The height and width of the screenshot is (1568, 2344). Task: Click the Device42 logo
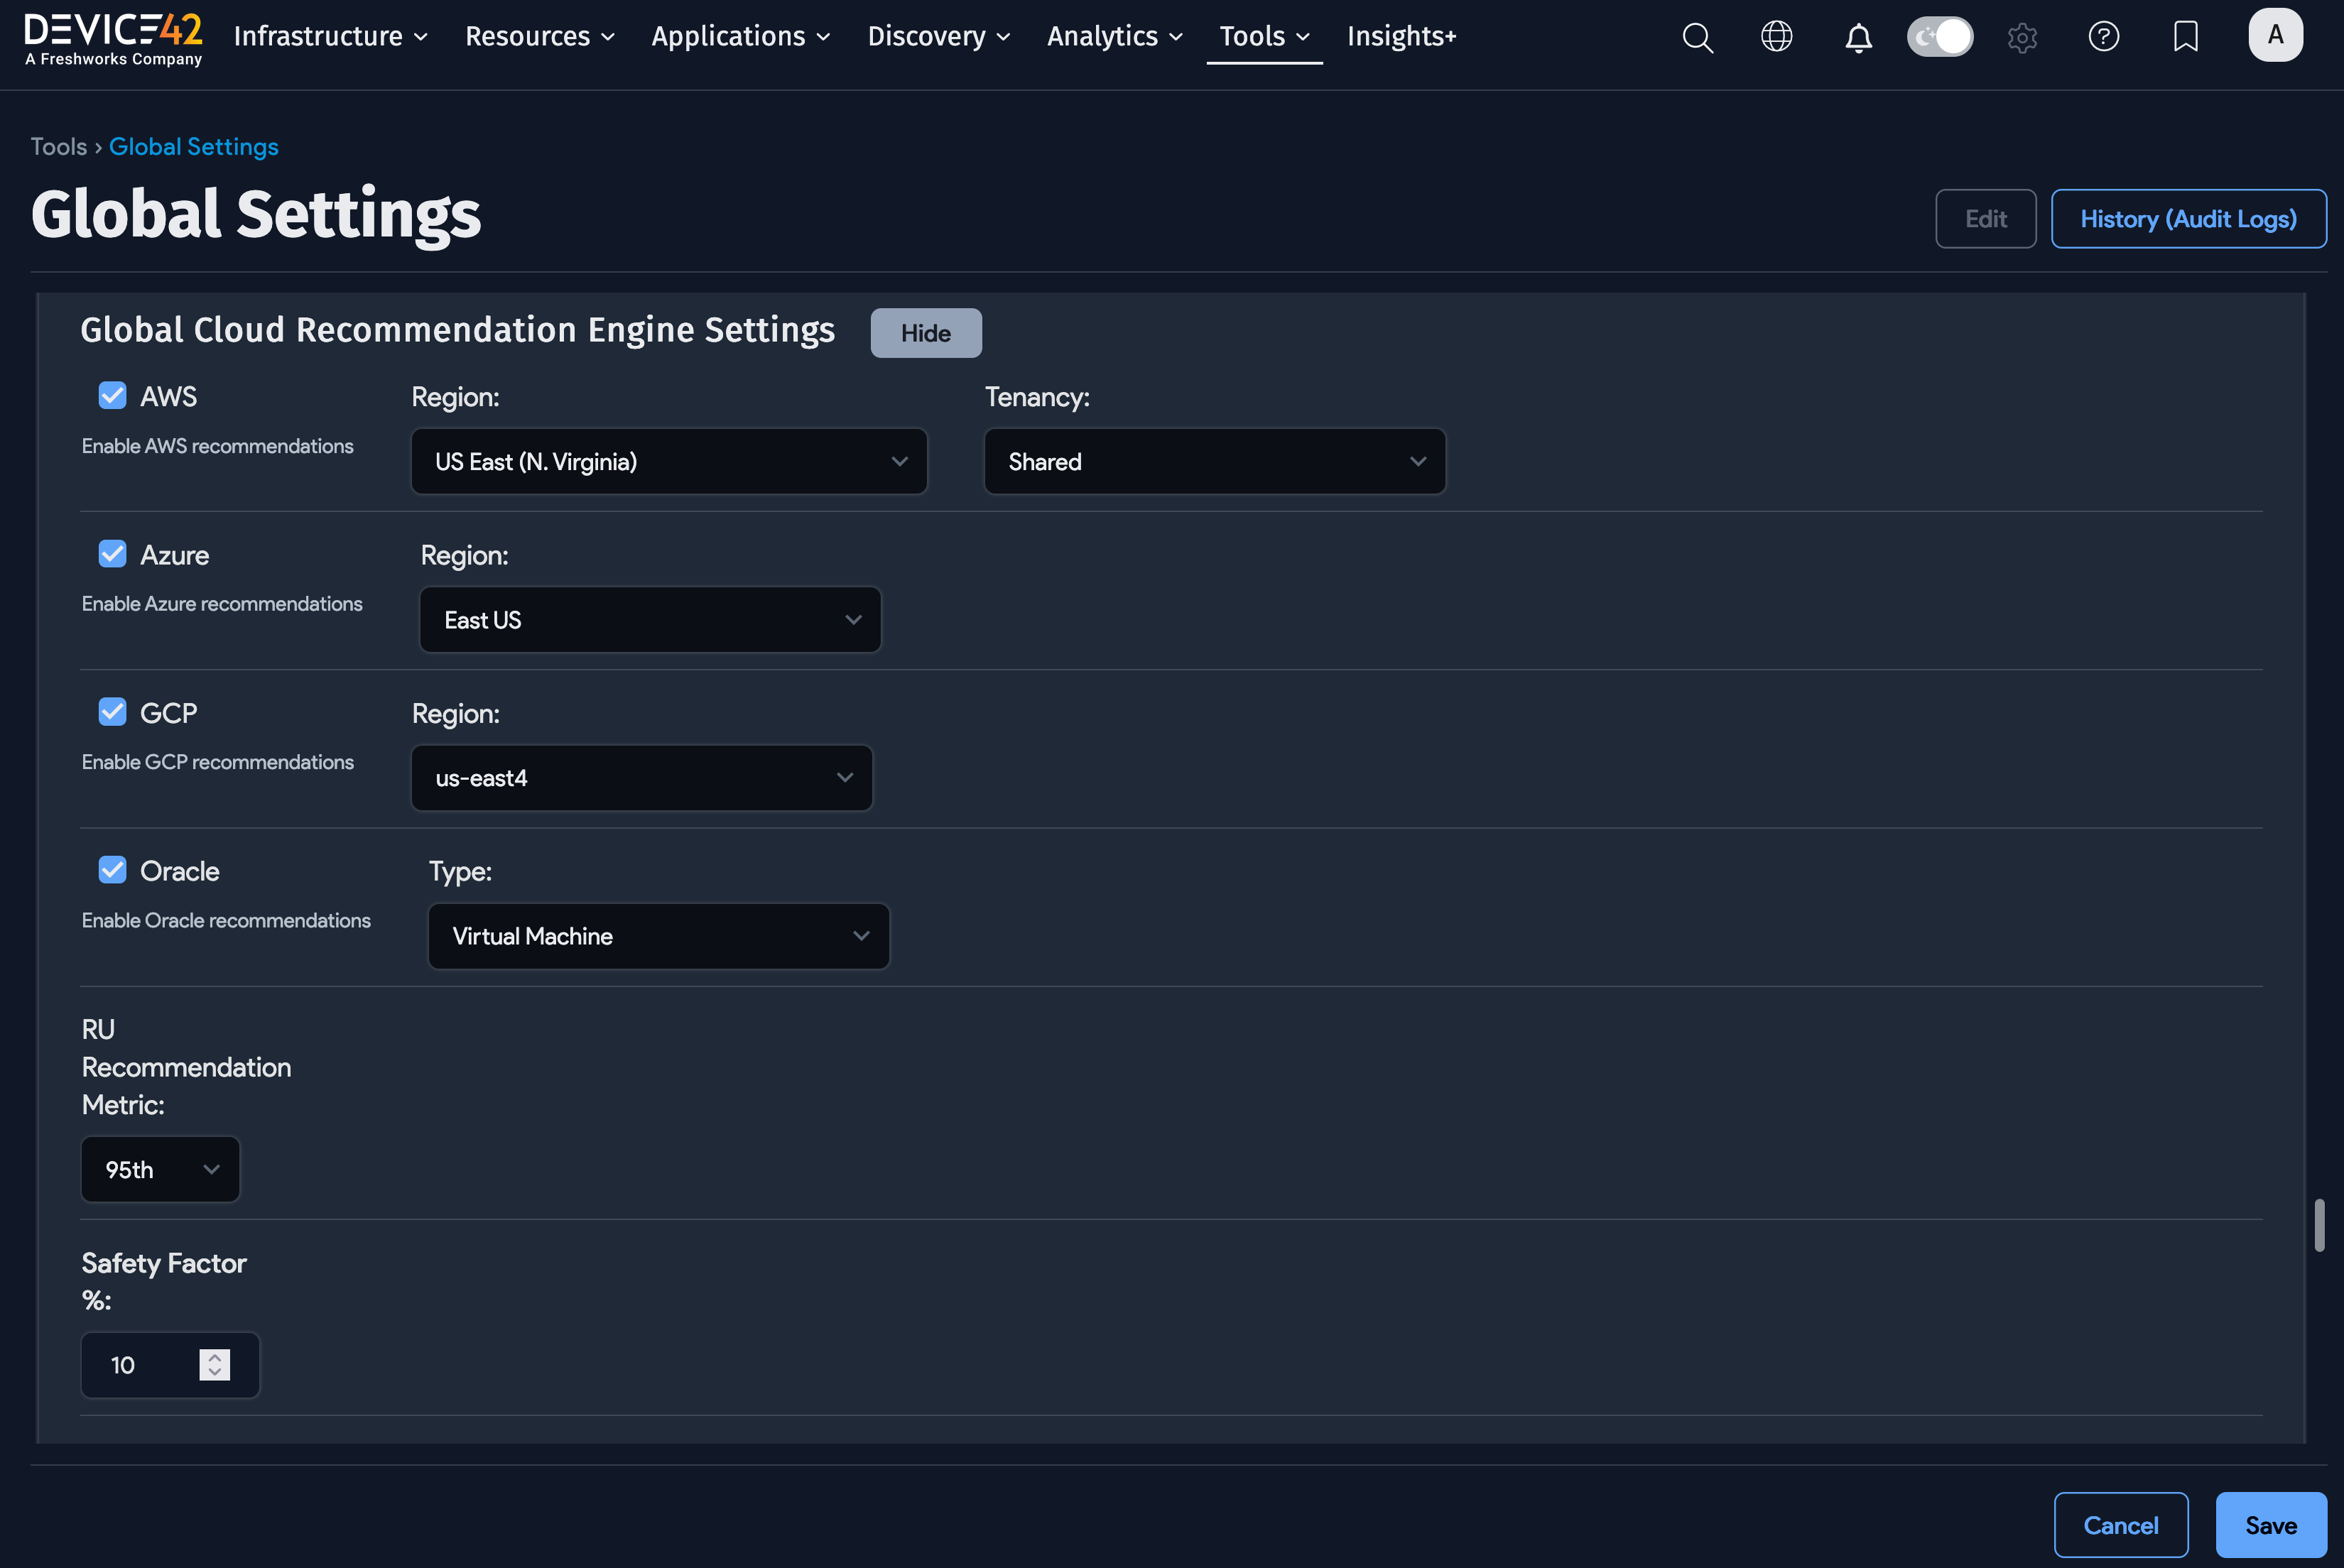click(x=113, y=38)
